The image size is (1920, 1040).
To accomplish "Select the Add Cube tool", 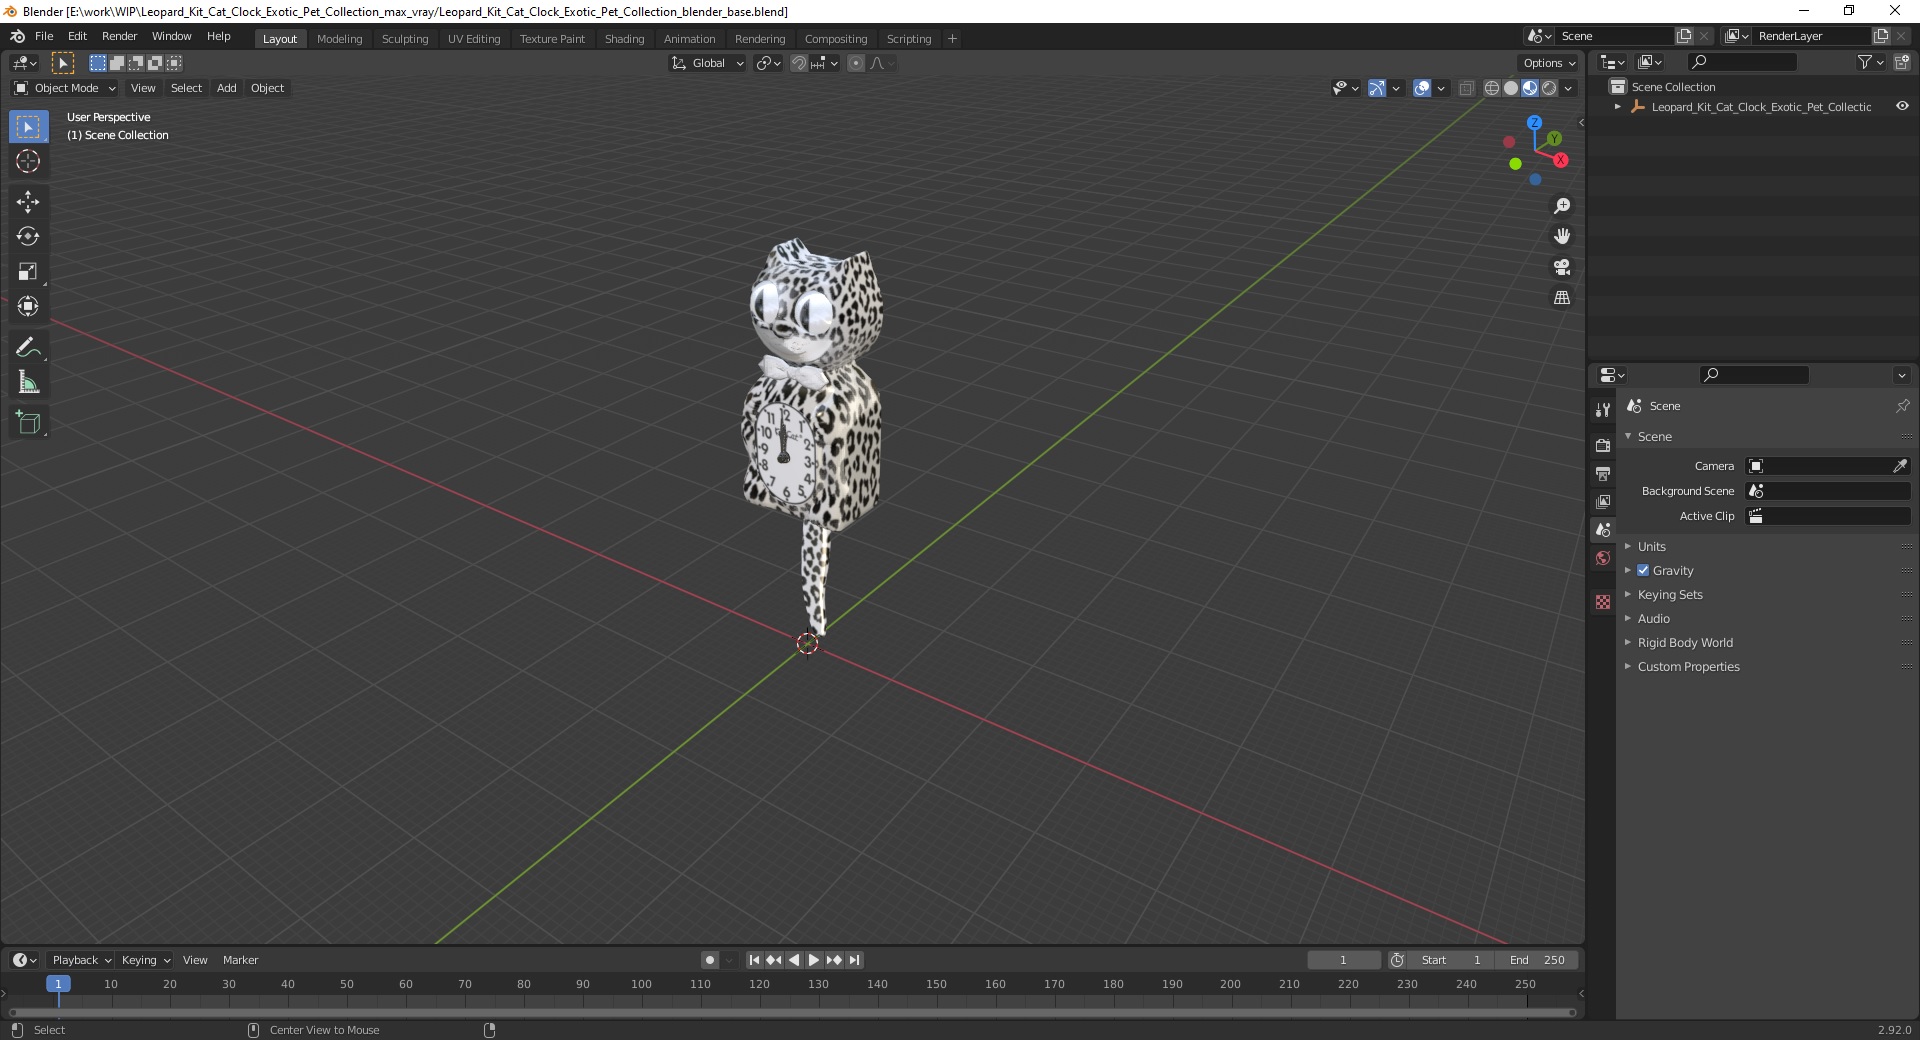I will pyautogui.click(x=28, y=423).
